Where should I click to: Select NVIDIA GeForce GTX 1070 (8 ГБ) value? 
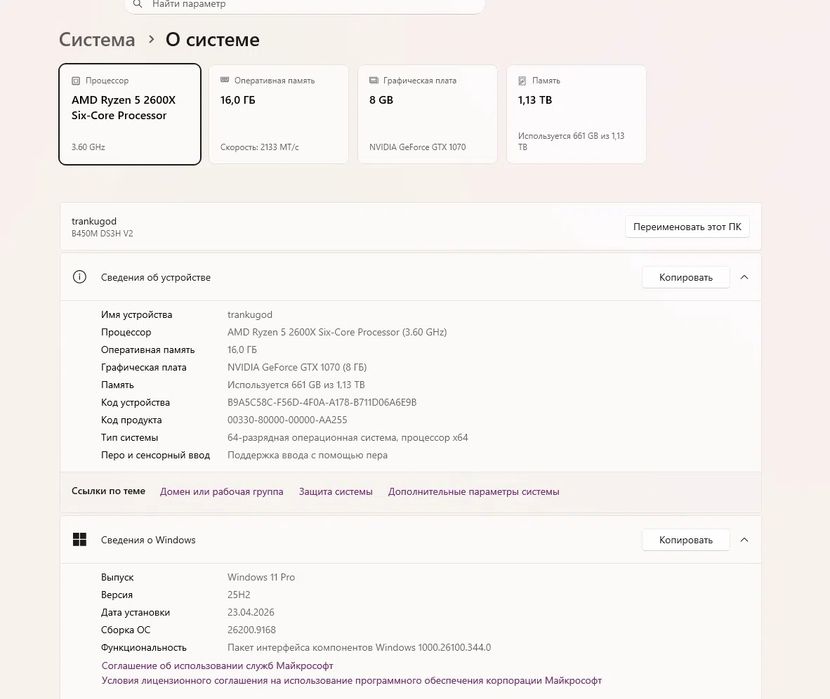pyautogui.click(x=297, y=367)
